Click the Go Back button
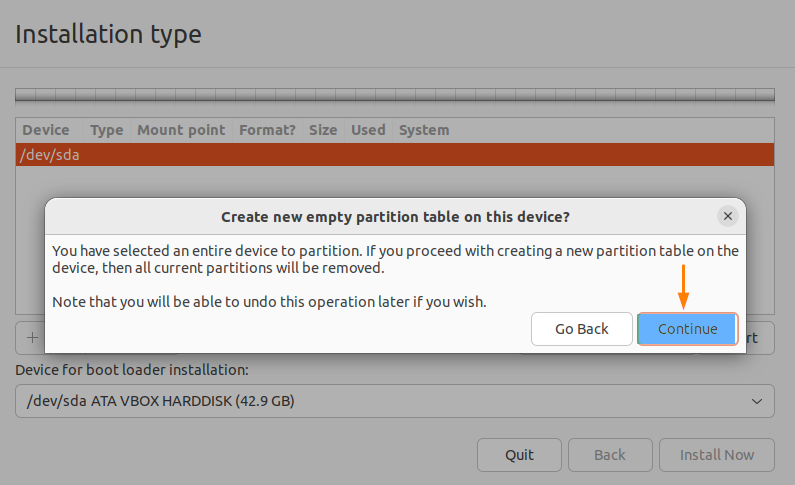This screenshot has width=795, height=485. click(581, 329)
